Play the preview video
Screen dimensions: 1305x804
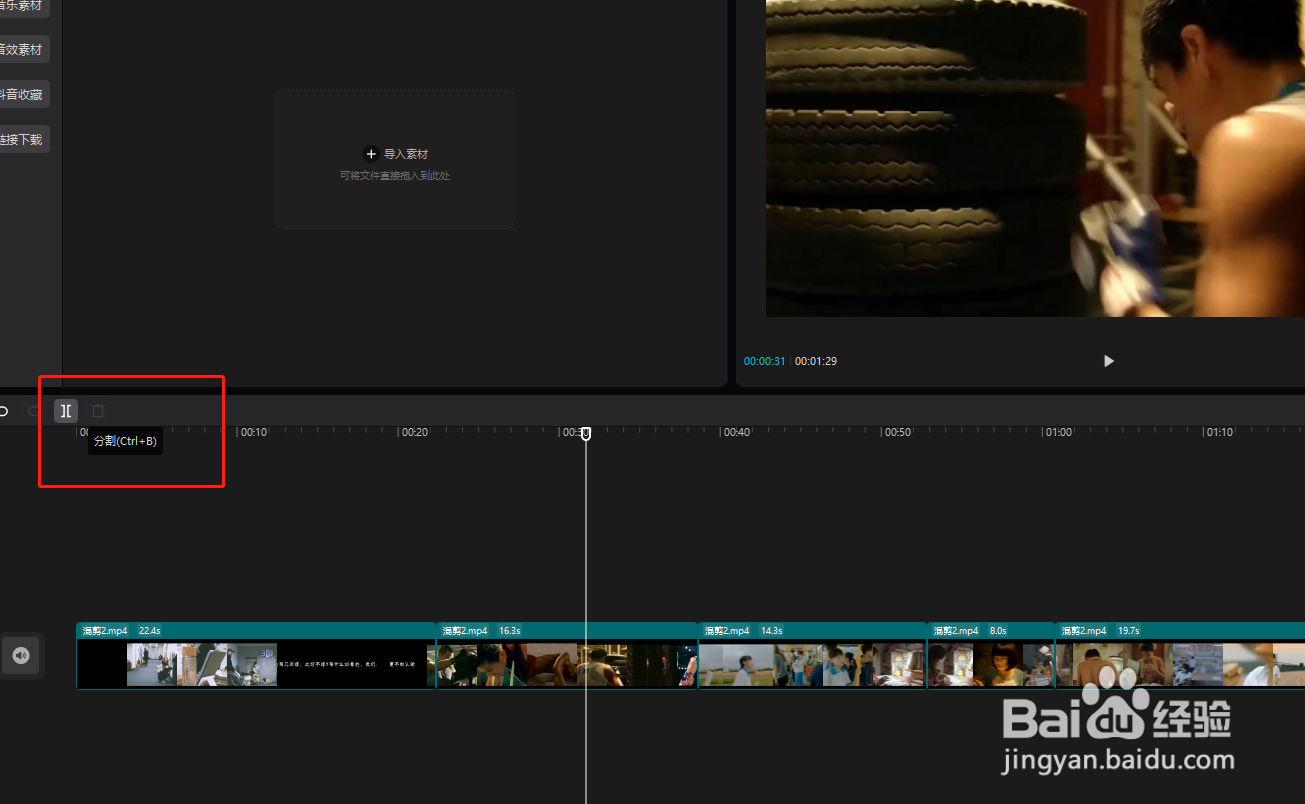pos(1108,361)
